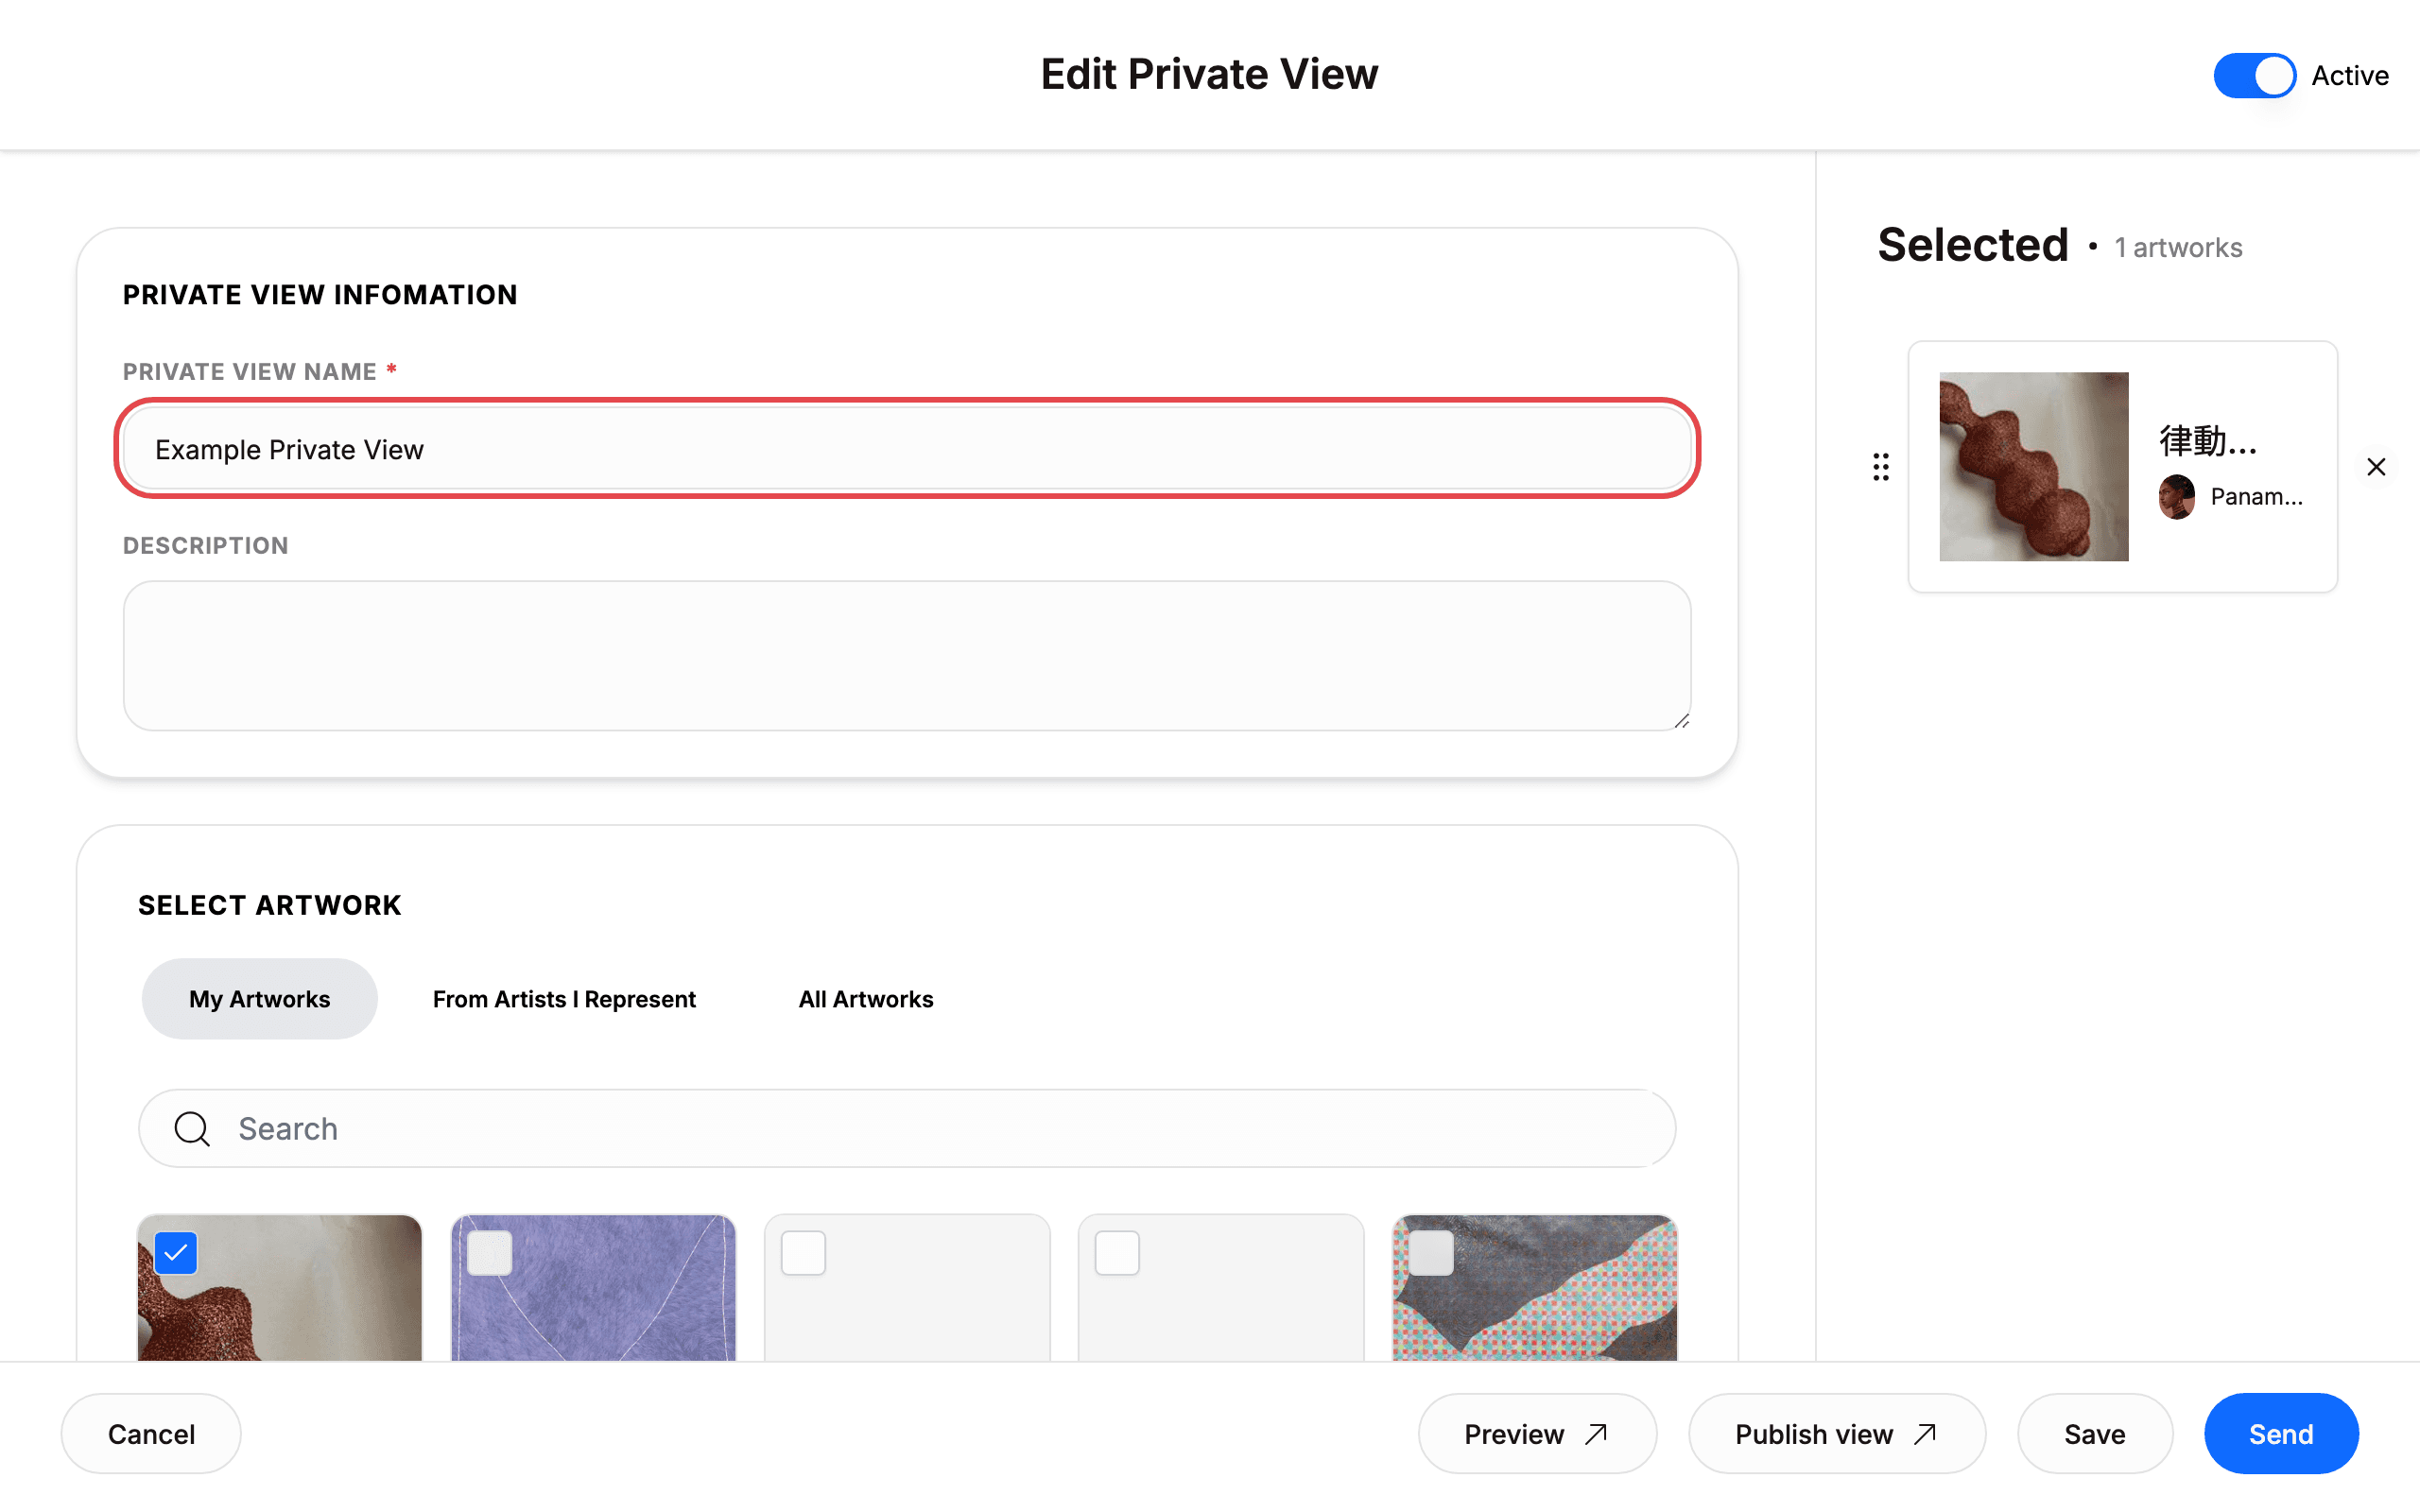Check the purple fabric artwork checkbox
This screenshot has width=2420, height=1512.
click(490, 1252)
